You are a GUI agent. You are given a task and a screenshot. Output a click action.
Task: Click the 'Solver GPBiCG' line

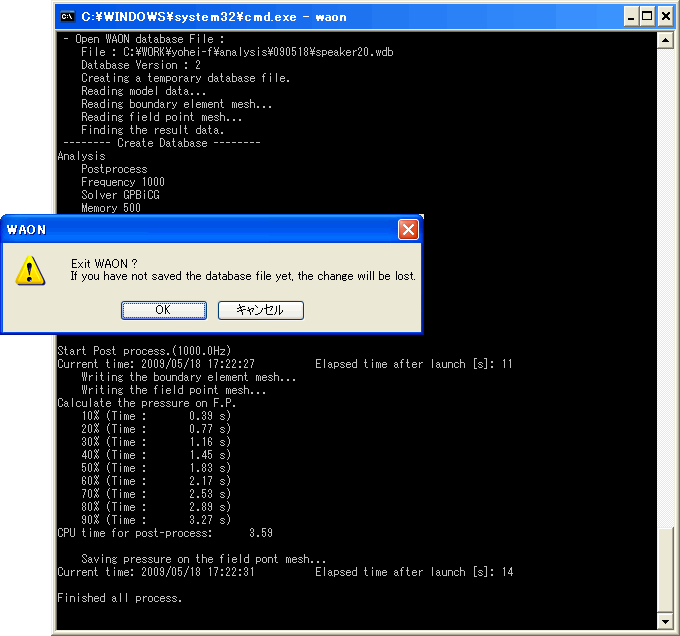click(x=120, y=195)
